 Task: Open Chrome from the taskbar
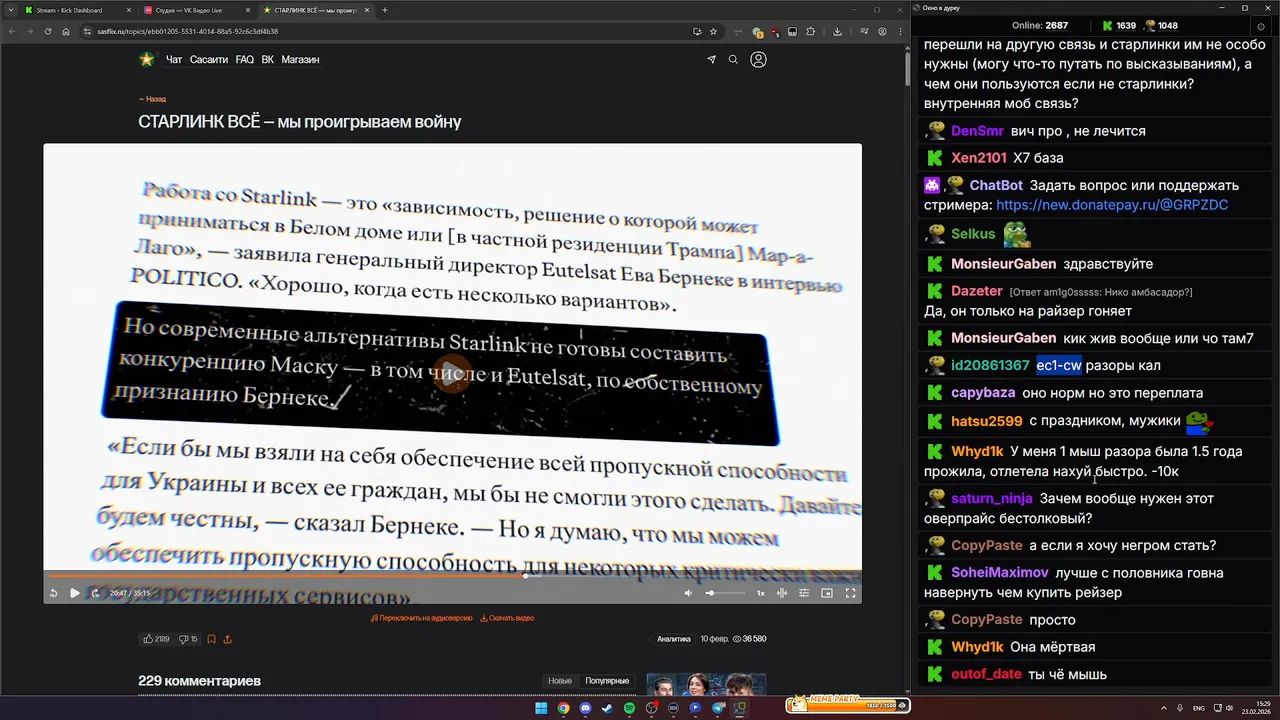(563, 708)
